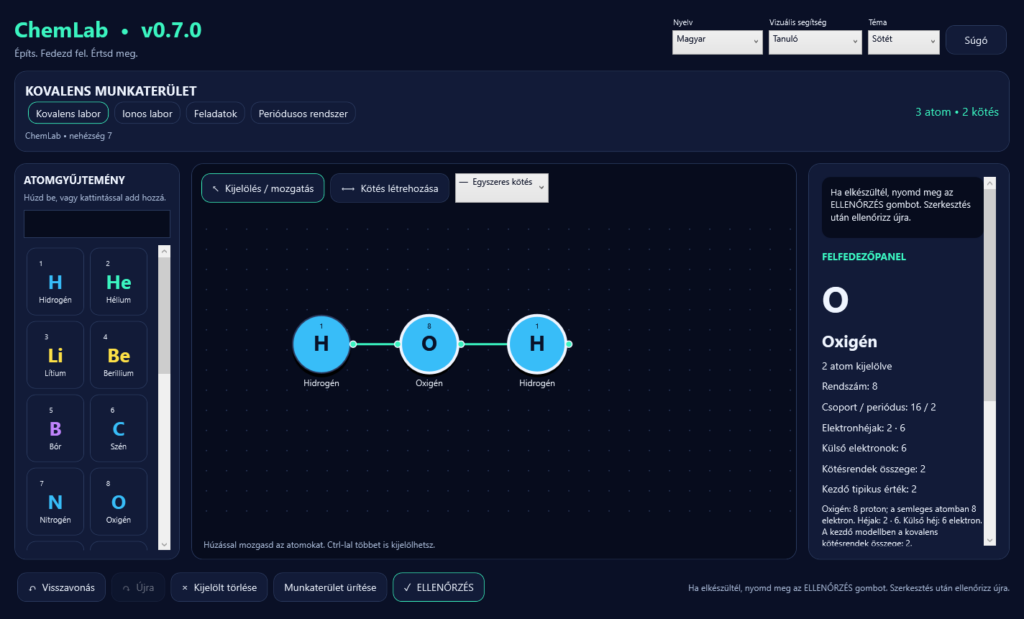The image size is (1024, 619).
Task: Click the atom collection scrollbar thumb
Action: click(165, 316)
